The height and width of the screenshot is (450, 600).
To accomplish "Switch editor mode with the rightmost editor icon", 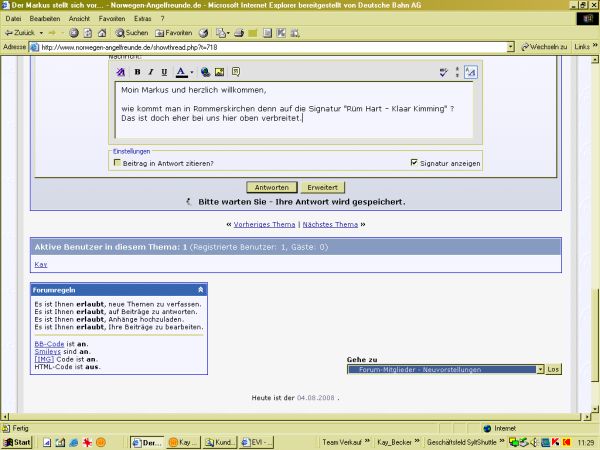I will point(471,72).
